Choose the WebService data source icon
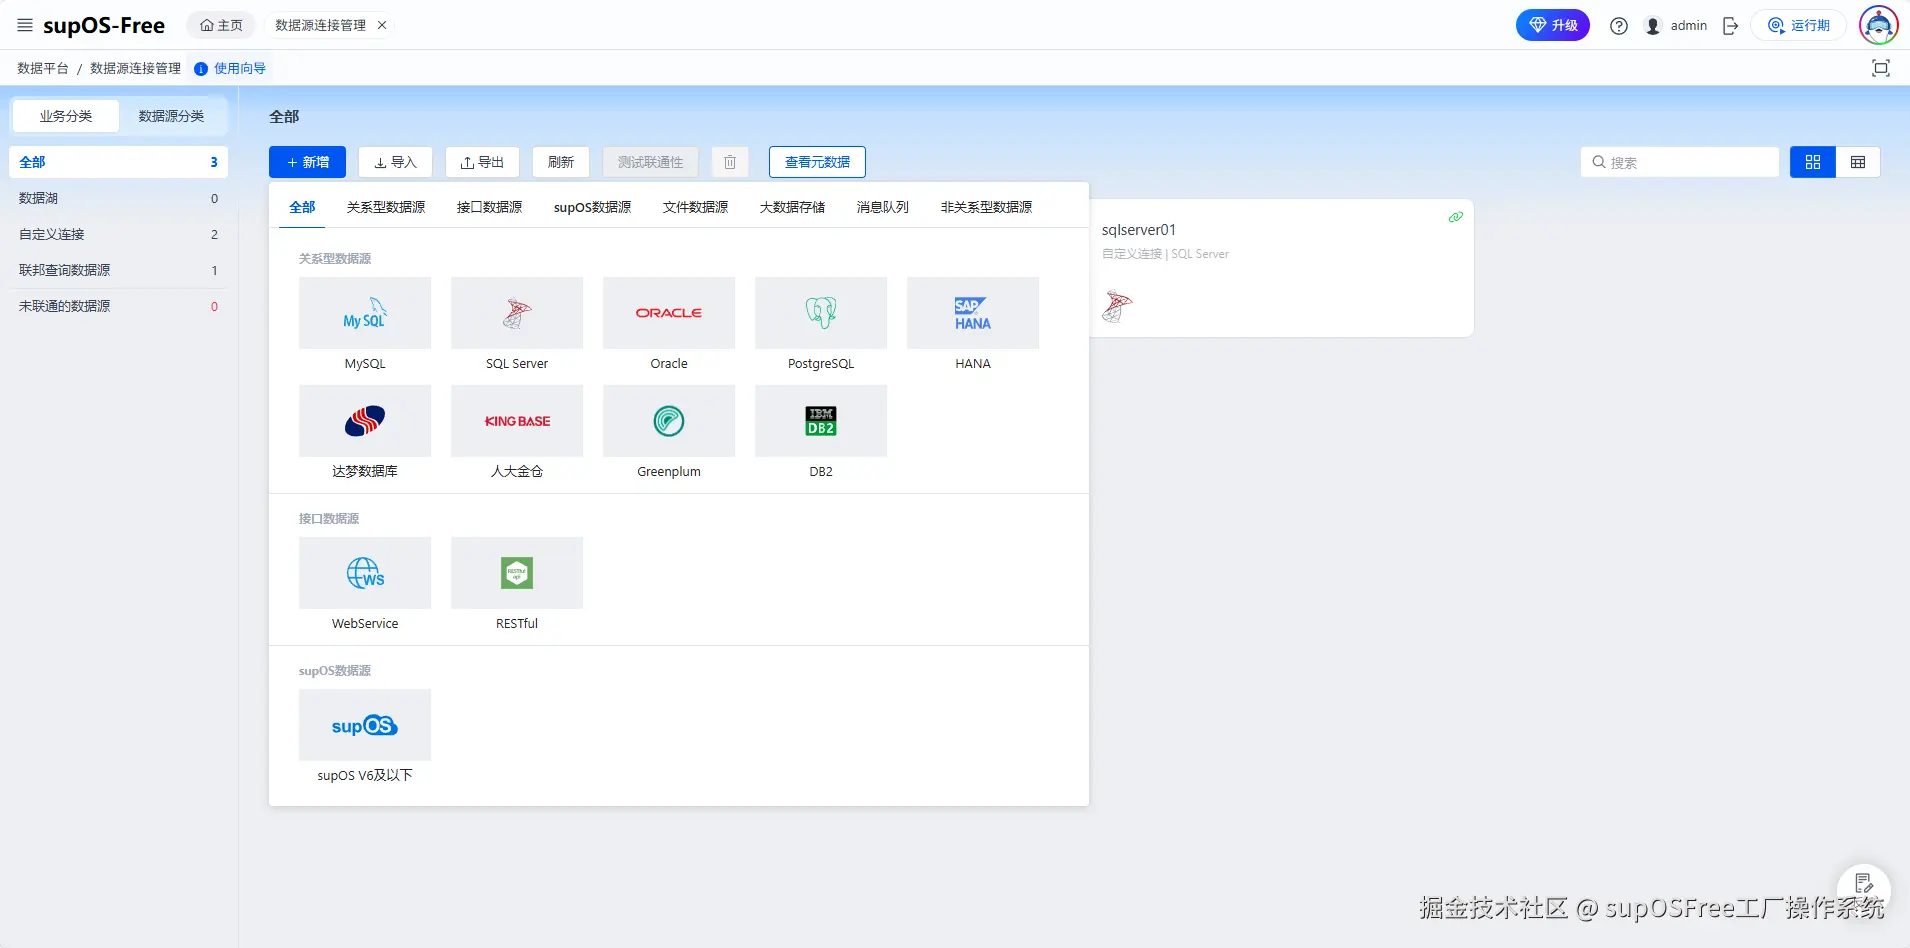 click(365, 573)
